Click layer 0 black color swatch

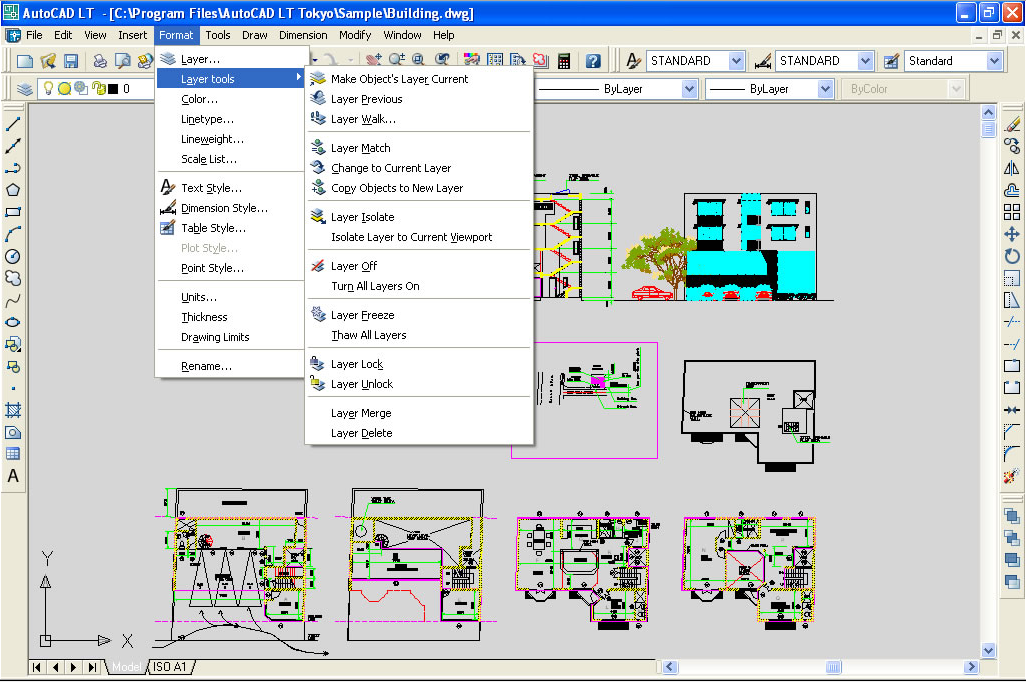113,88
